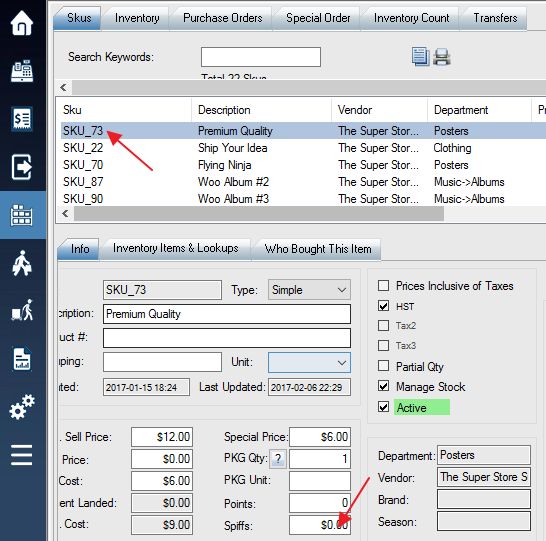Enable Prices Inclusive of Taxes checkbox
546x541 pixels.
[x=383, y=285]
